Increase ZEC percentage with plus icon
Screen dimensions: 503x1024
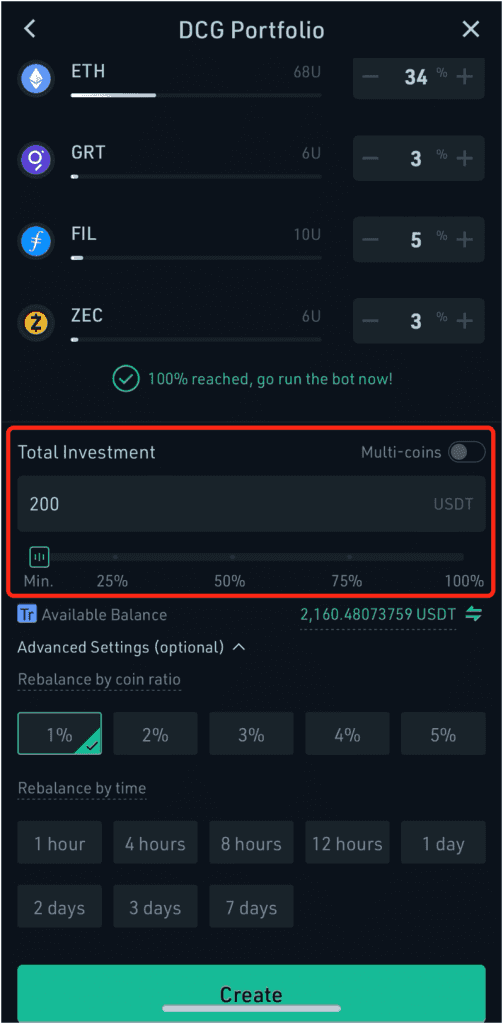point(464,321)
